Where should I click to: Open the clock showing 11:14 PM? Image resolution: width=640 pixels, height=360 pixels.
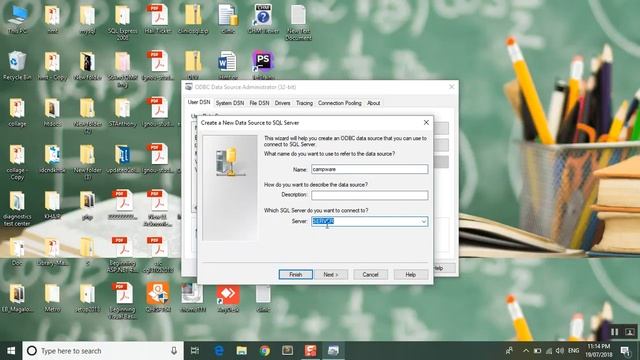coord(599,351)
